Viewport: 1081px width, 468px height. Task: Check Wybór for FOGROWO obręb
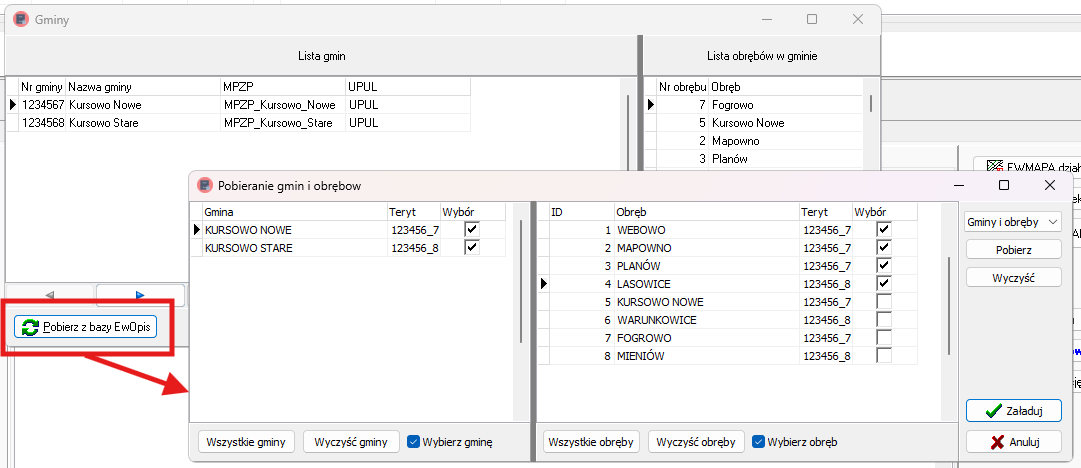[x=884, y=338]
